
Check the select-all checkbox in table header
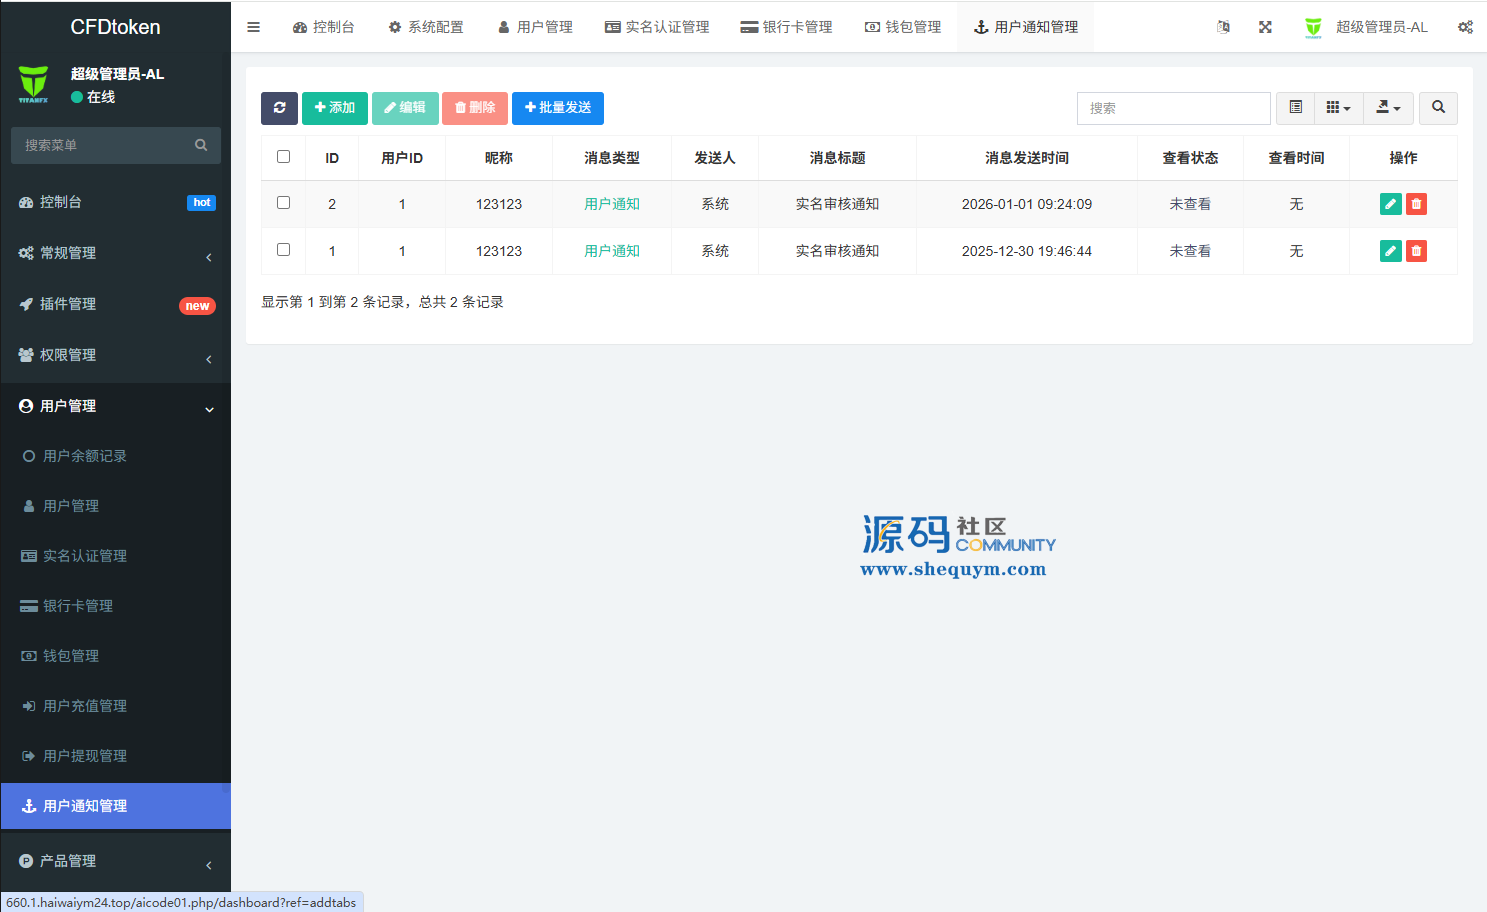[x=284, y=157]
